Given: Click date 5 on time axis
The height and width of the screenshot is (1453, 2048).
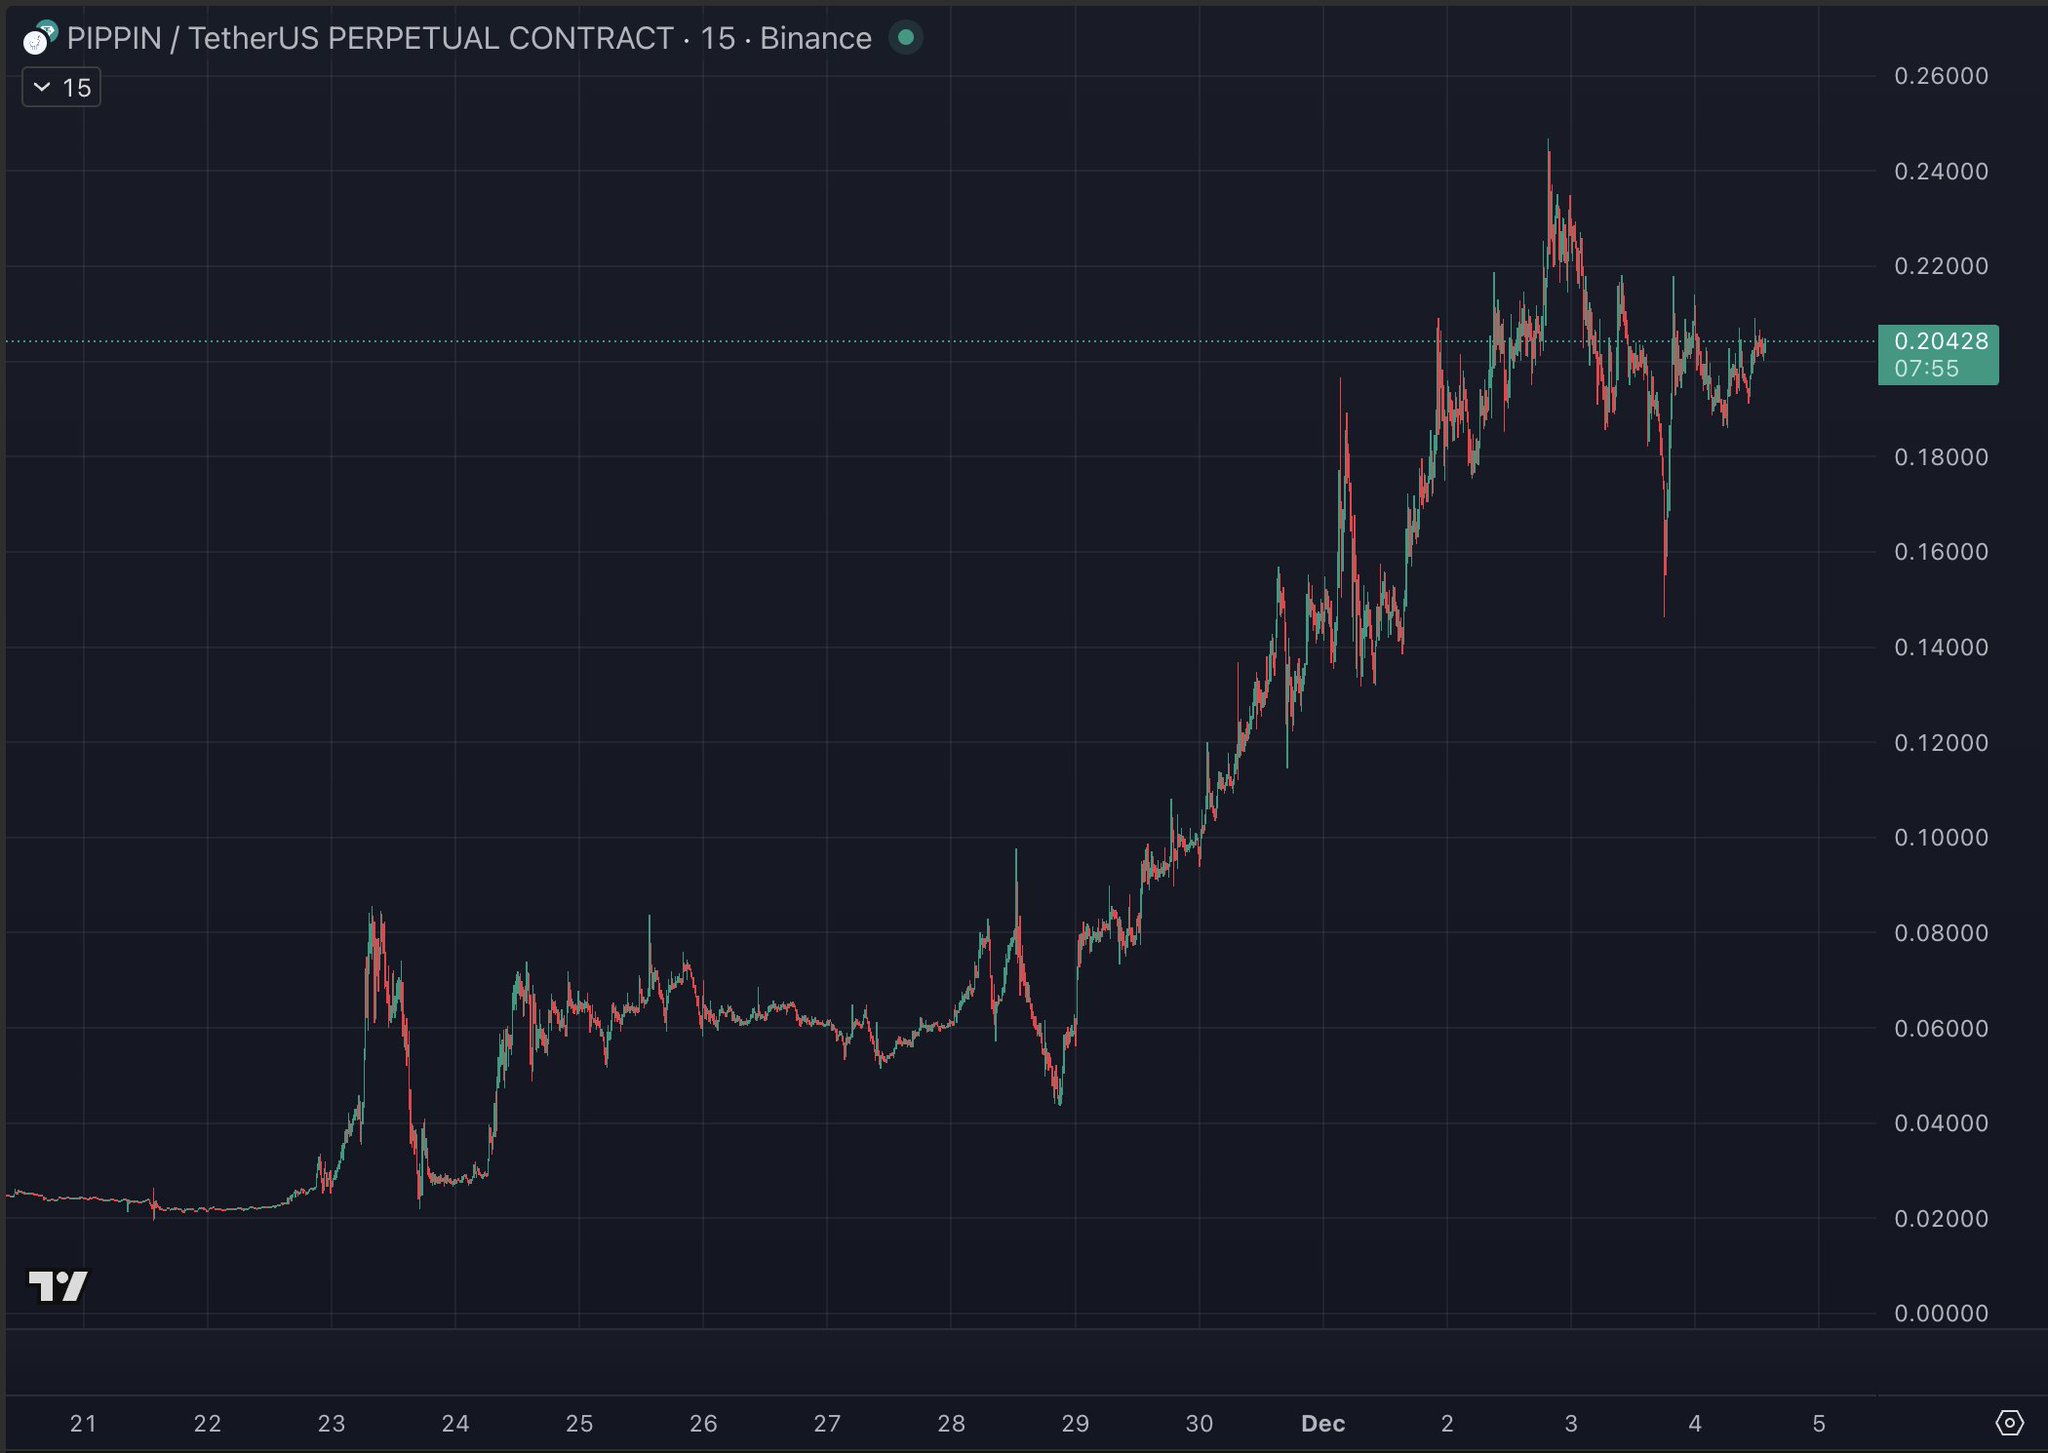Looking at the screenshot, I should [x=1818, y=1423].
